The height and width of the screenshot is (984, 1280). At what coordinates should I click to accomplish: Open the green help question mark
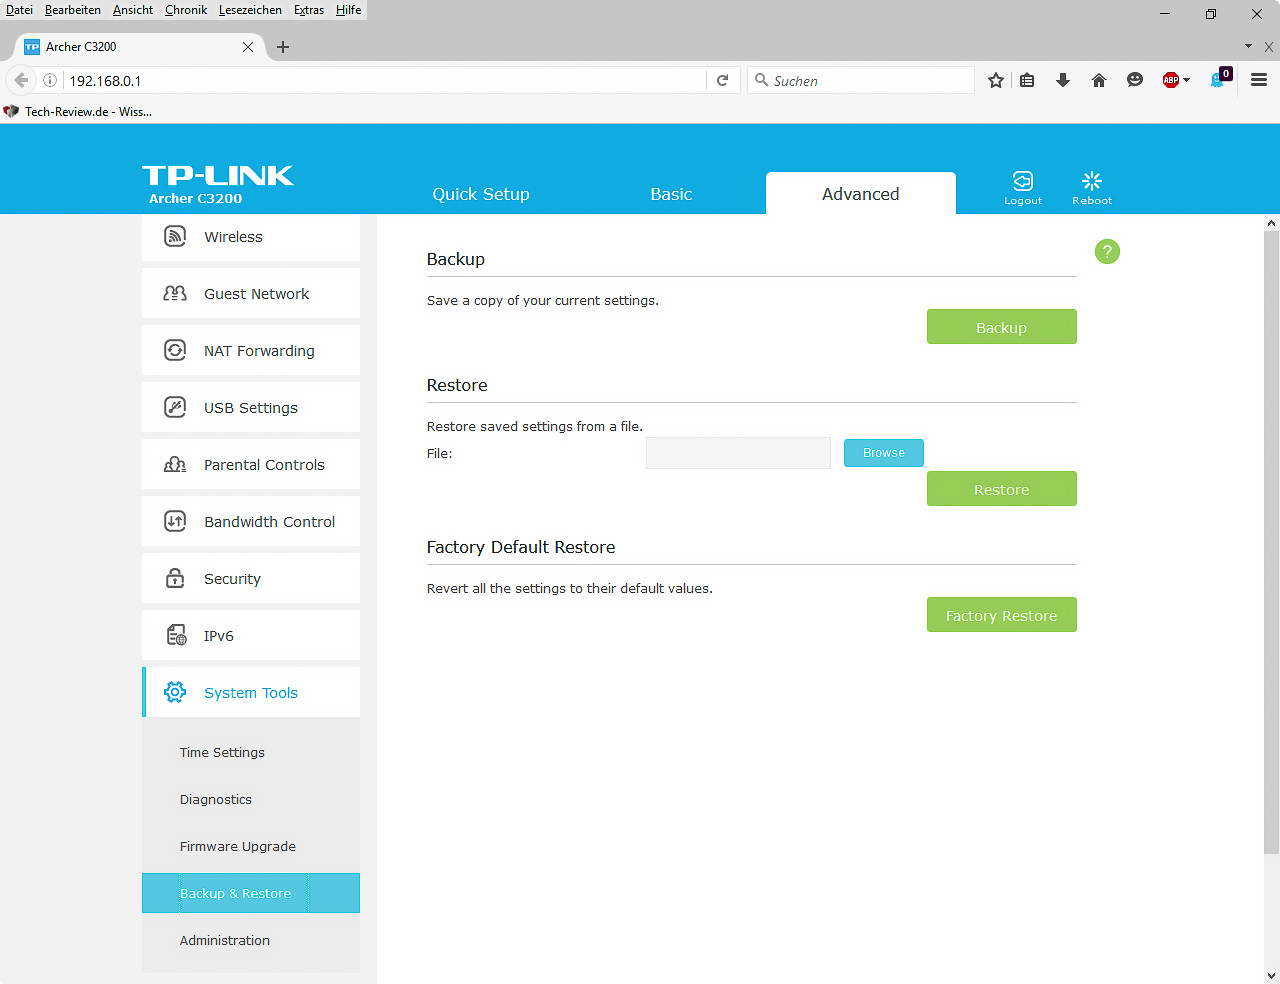tap(1107, 252)
